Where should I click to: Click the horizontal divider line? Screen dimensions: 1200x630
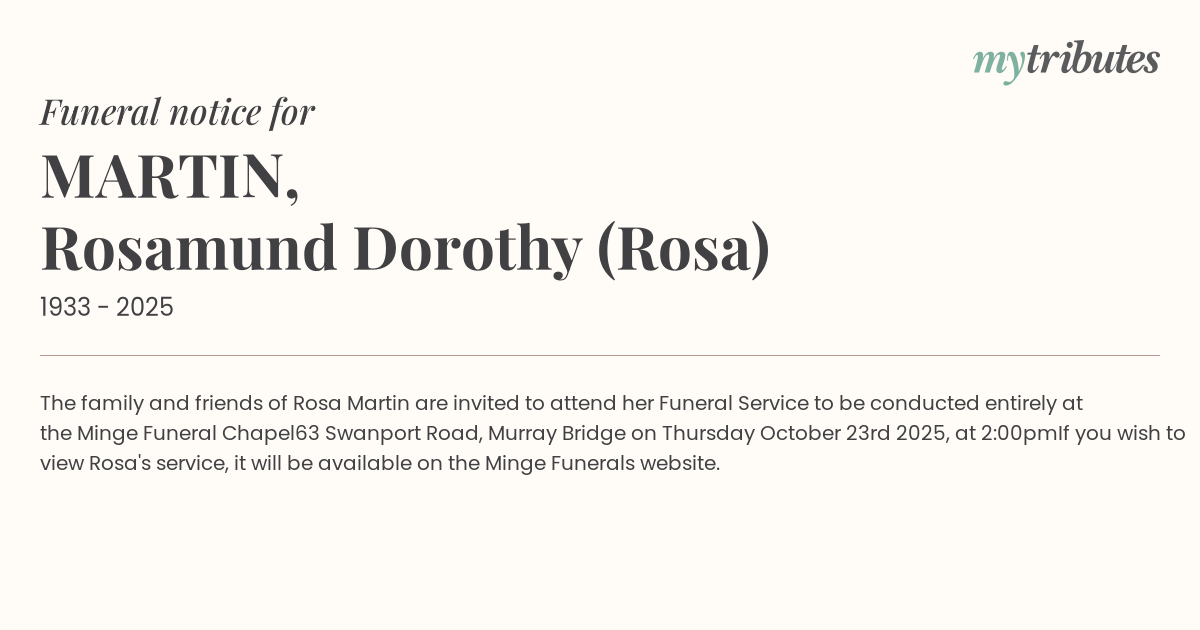tap(600, 355)
